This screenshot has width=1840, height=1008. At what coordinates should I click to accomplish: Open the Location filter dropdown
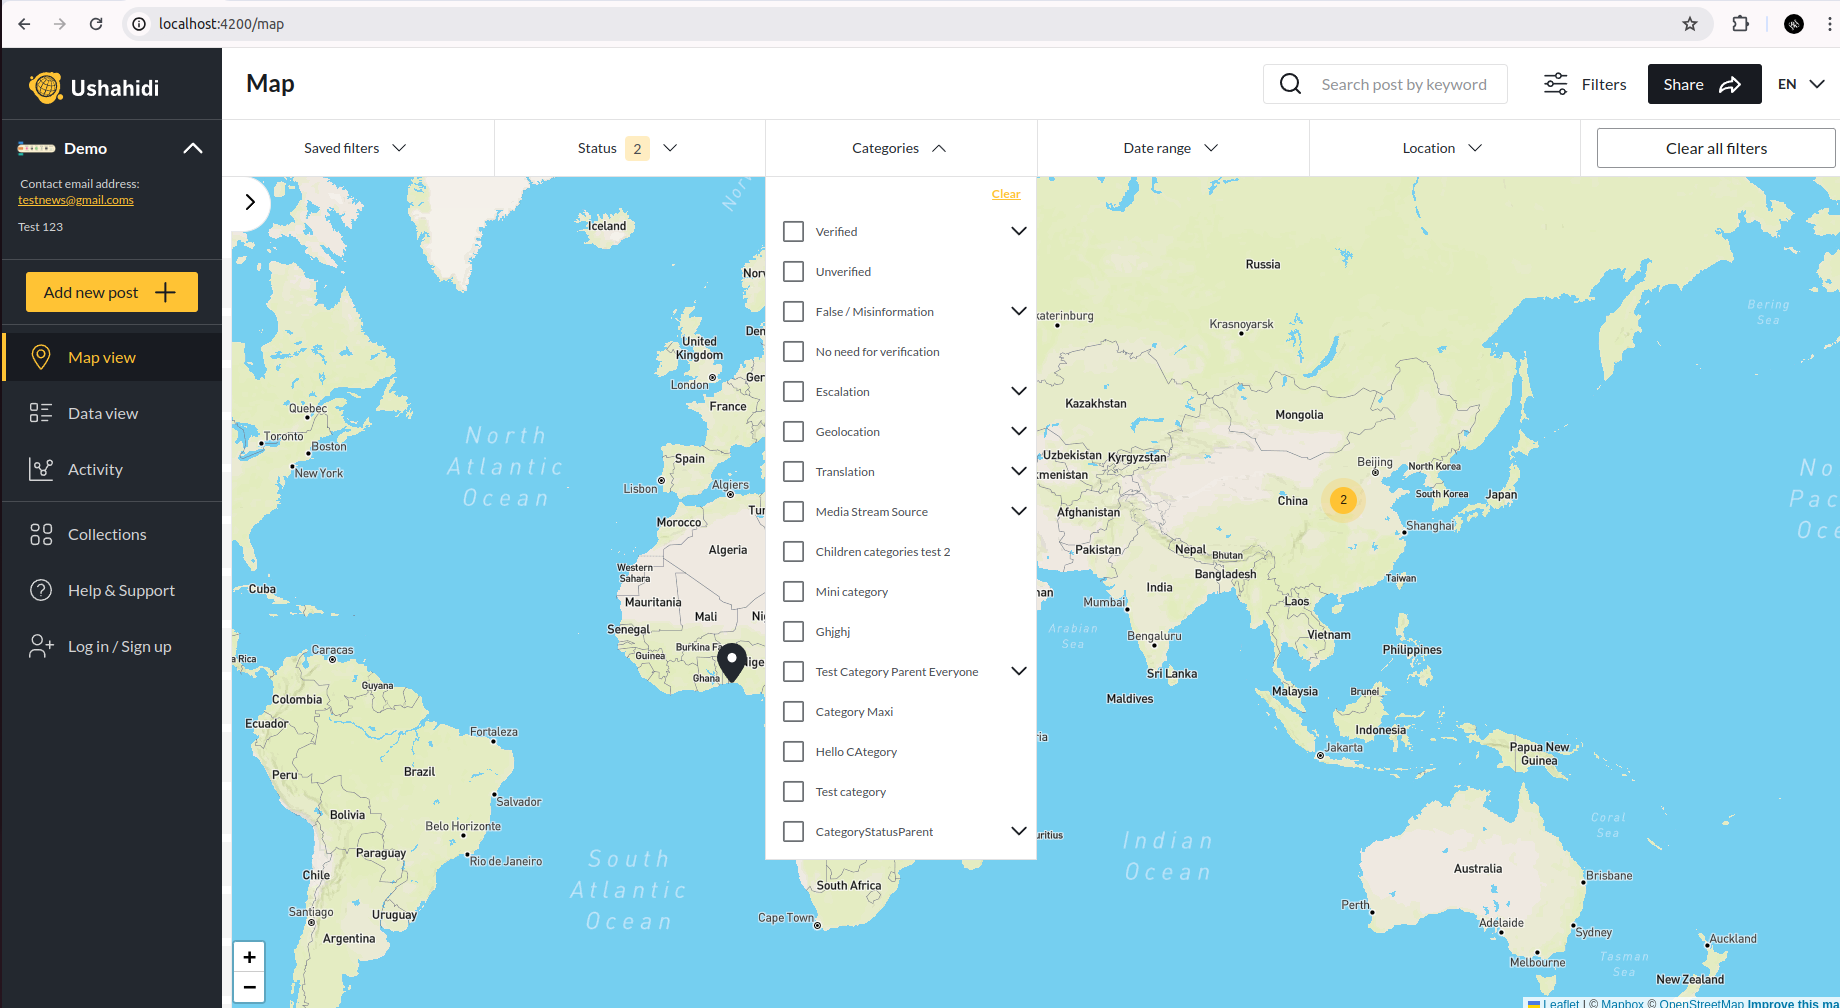[1444, 148]
